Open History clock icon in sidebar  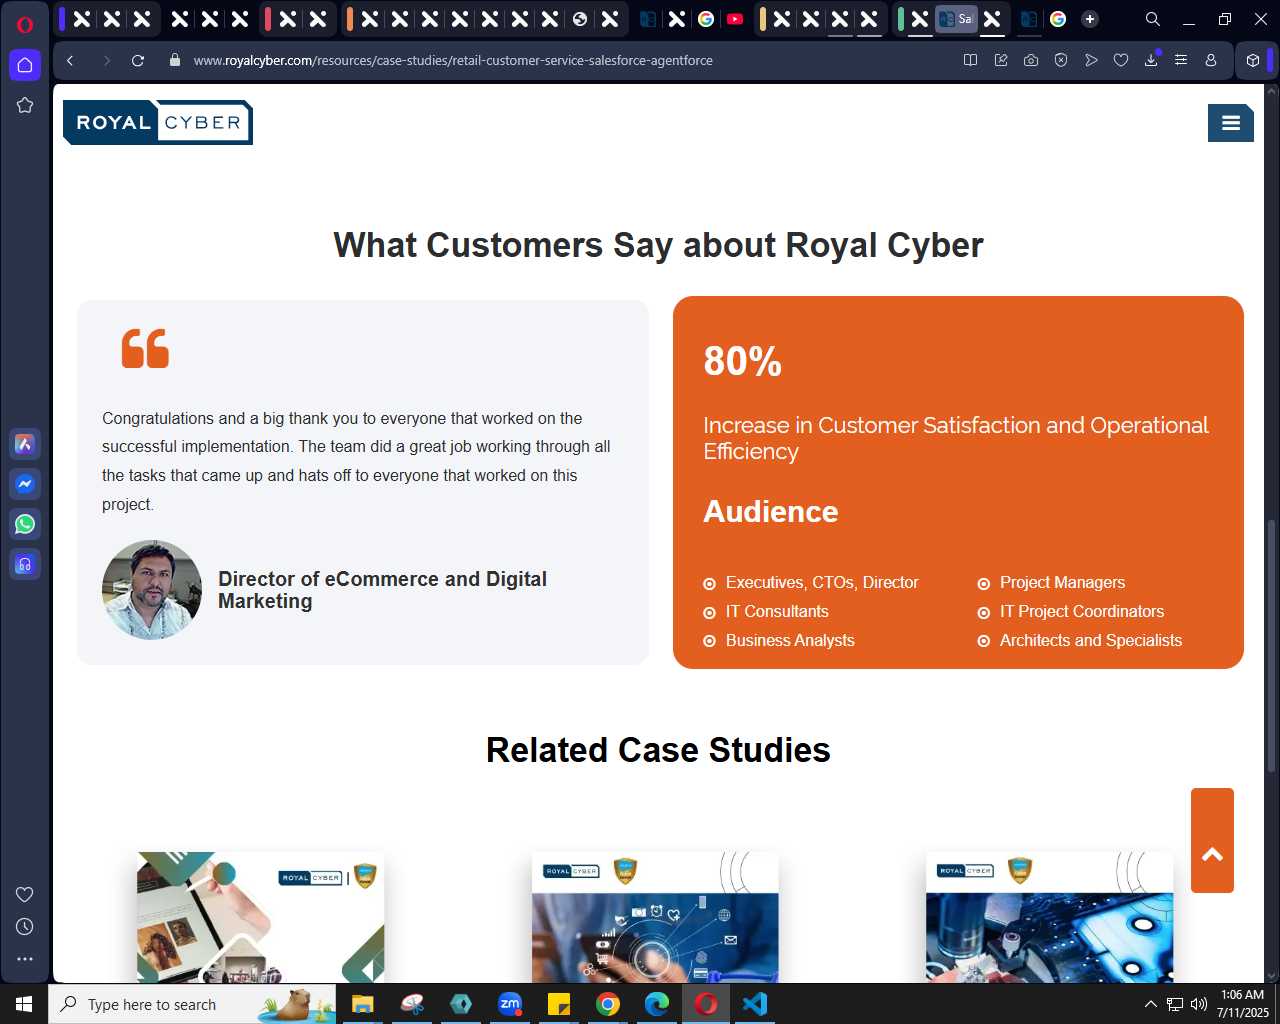[25, 926]
